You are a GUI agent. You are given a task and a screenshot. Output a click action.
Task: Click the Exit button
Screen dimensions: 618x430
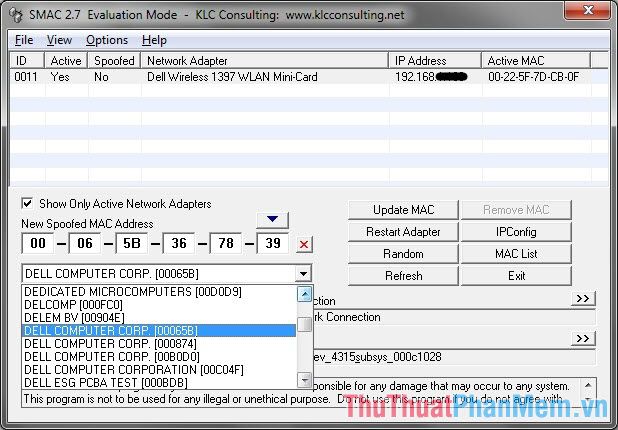pos(516,276)
